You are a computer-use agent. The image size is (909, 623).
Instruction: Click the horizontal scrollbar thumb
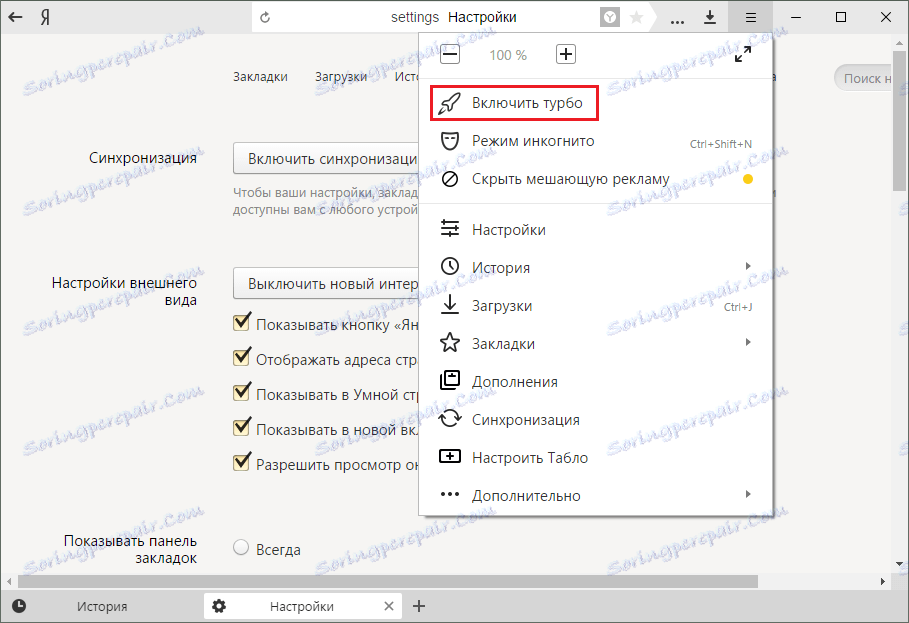387,581
